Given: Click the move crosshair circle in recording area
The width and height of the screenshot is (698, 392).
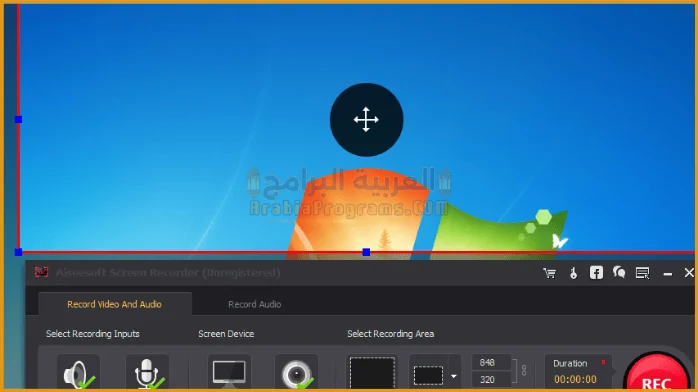Looking at the screenshot, I should tap(366, 120).
